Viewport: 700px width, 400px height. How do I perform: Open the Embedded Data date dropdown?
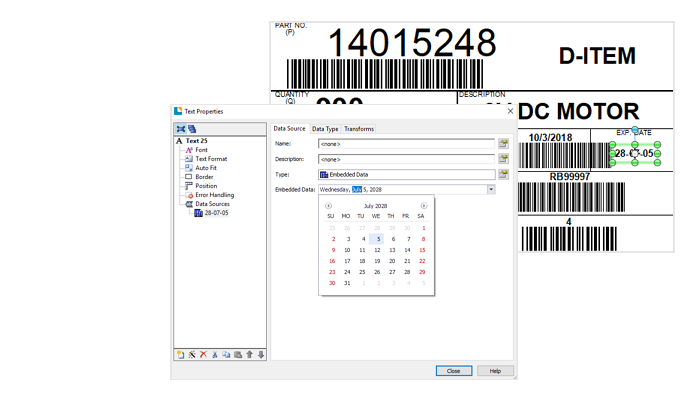(x=491, y=189)
